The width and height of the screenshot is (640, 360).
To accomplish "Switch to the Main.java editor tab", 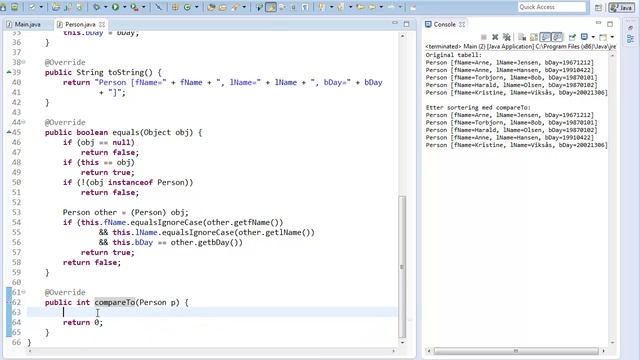I will pos(24,24).
